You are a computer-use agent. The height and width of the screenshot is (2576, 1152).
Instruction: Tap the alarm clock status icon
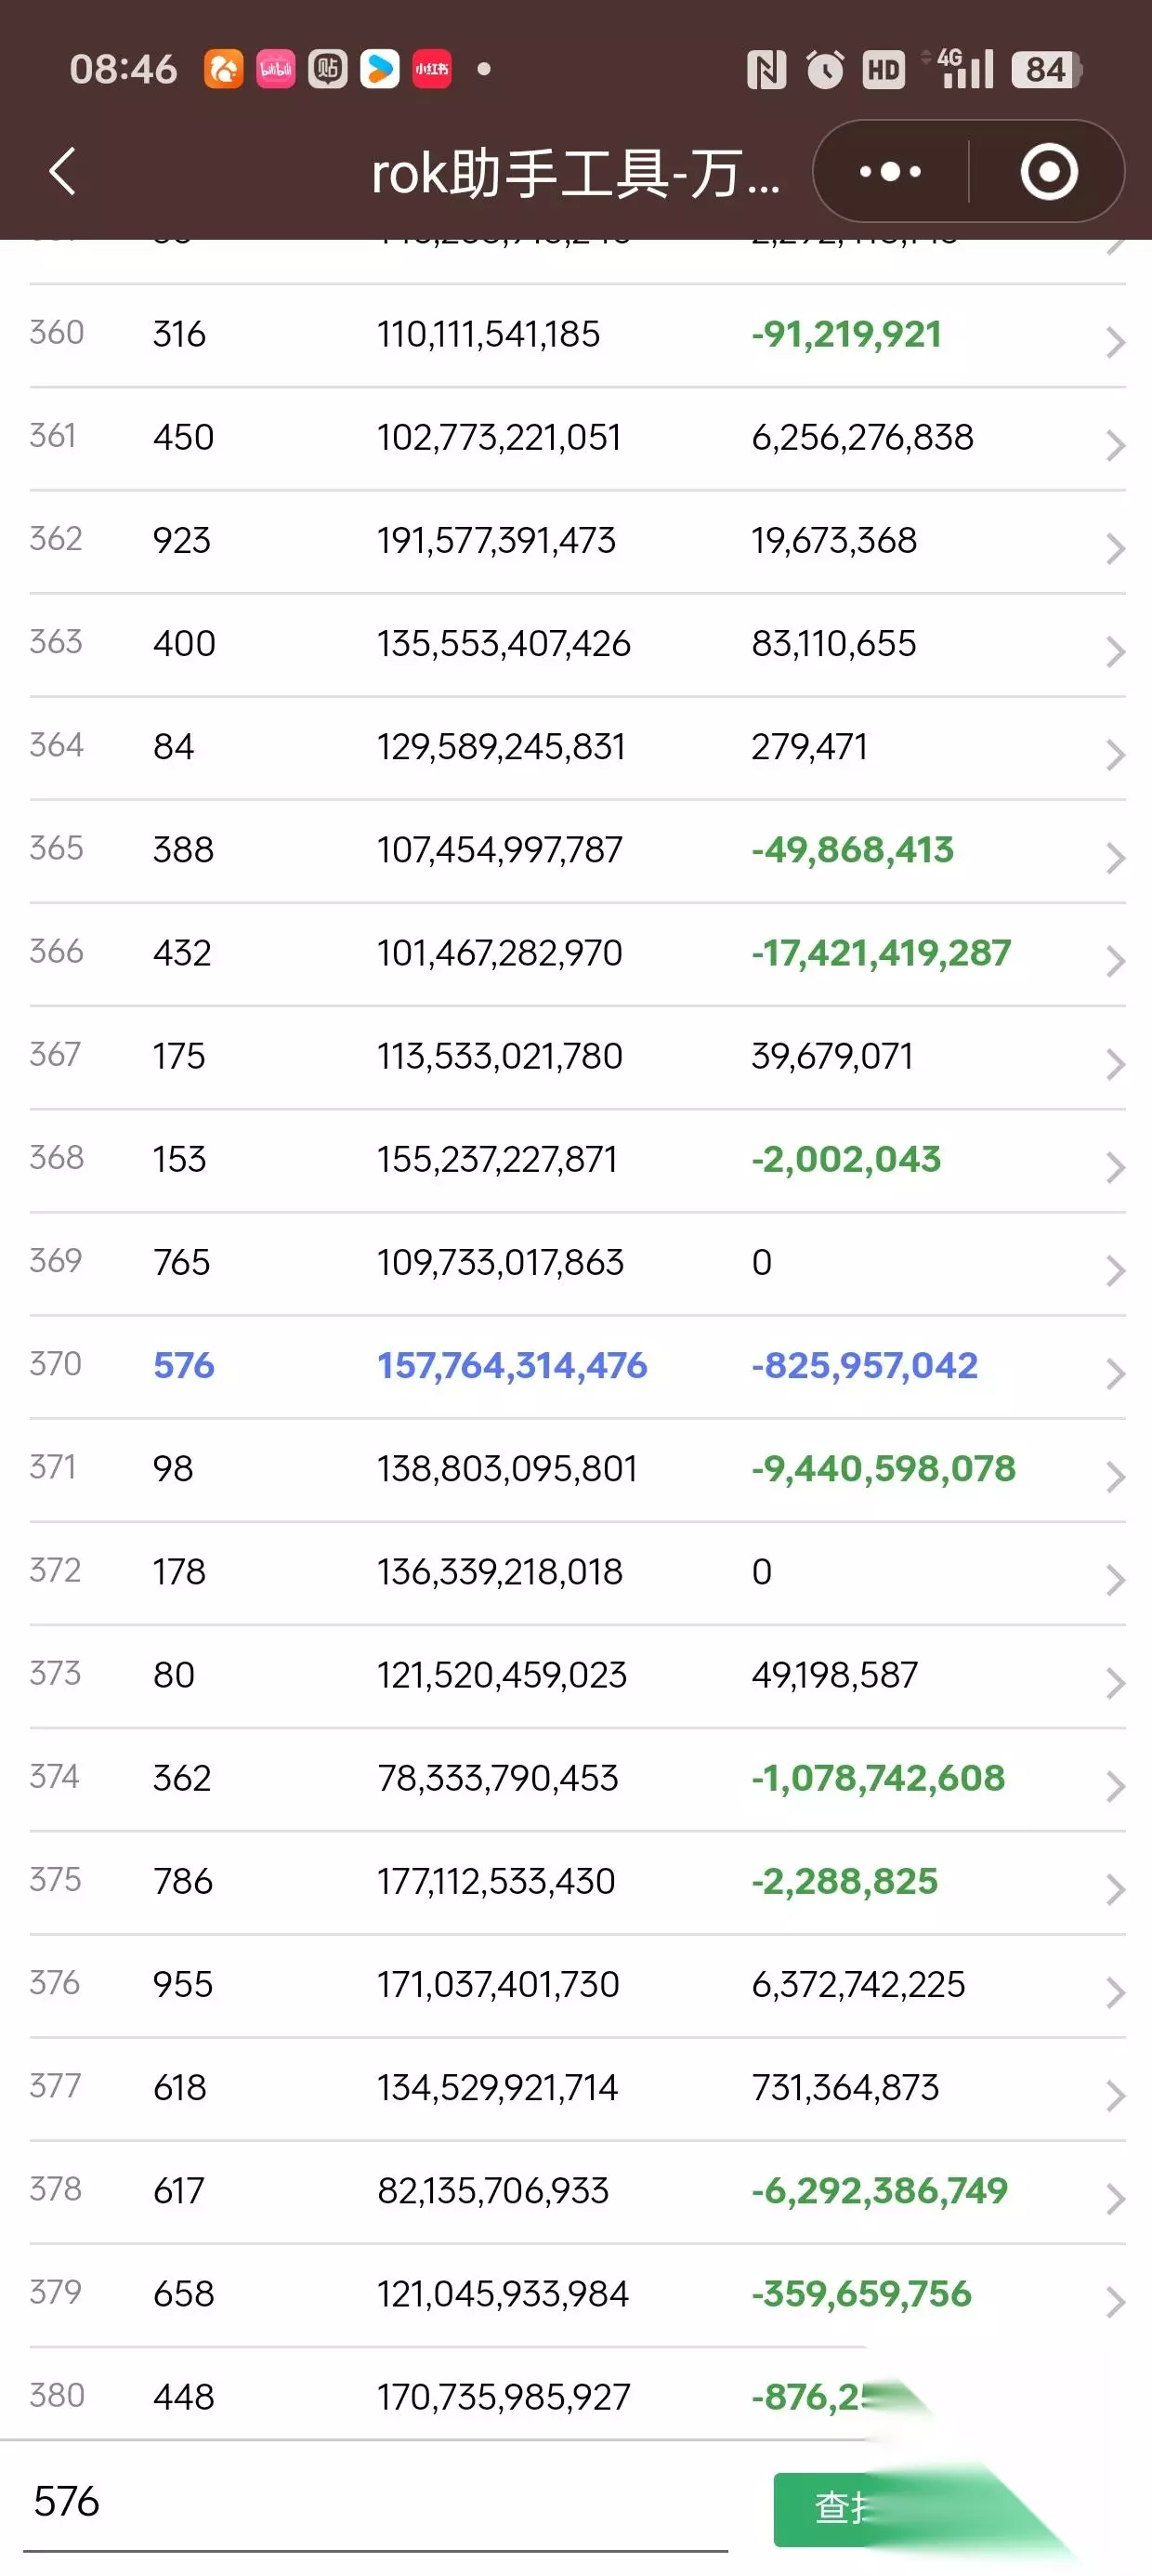tap(825, 69)
